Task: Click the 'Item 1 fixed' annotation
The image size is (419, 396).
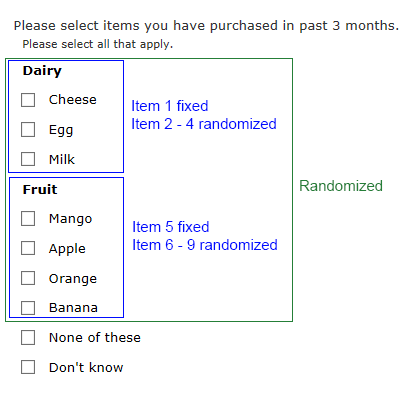Action: (x=170, y=106)
